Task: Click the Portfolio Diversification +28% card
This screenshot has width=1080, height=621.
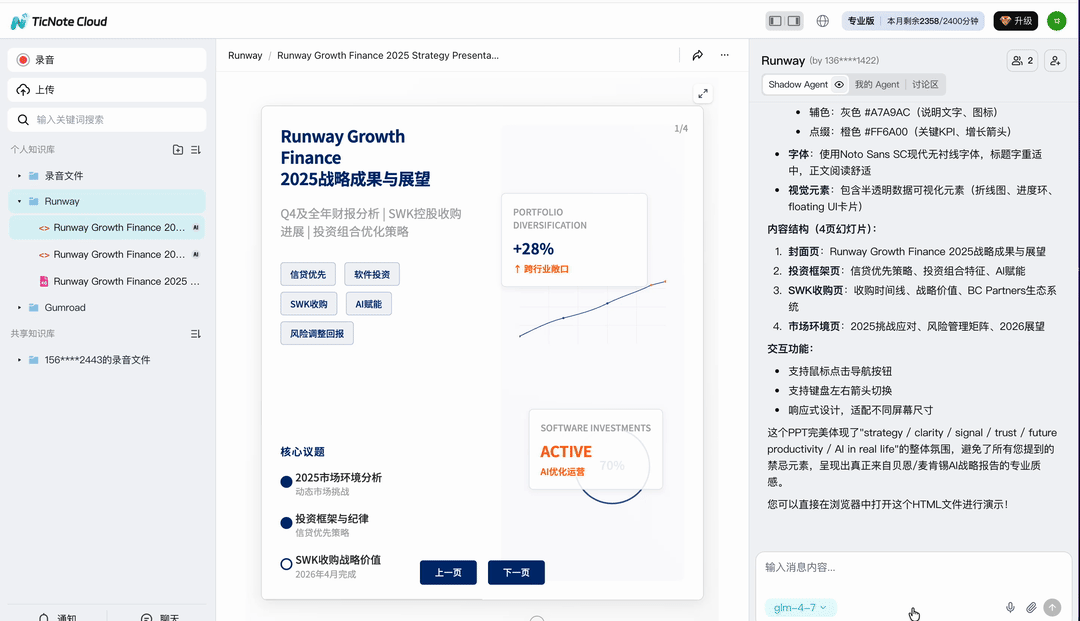Action: (x=574, y=240)
